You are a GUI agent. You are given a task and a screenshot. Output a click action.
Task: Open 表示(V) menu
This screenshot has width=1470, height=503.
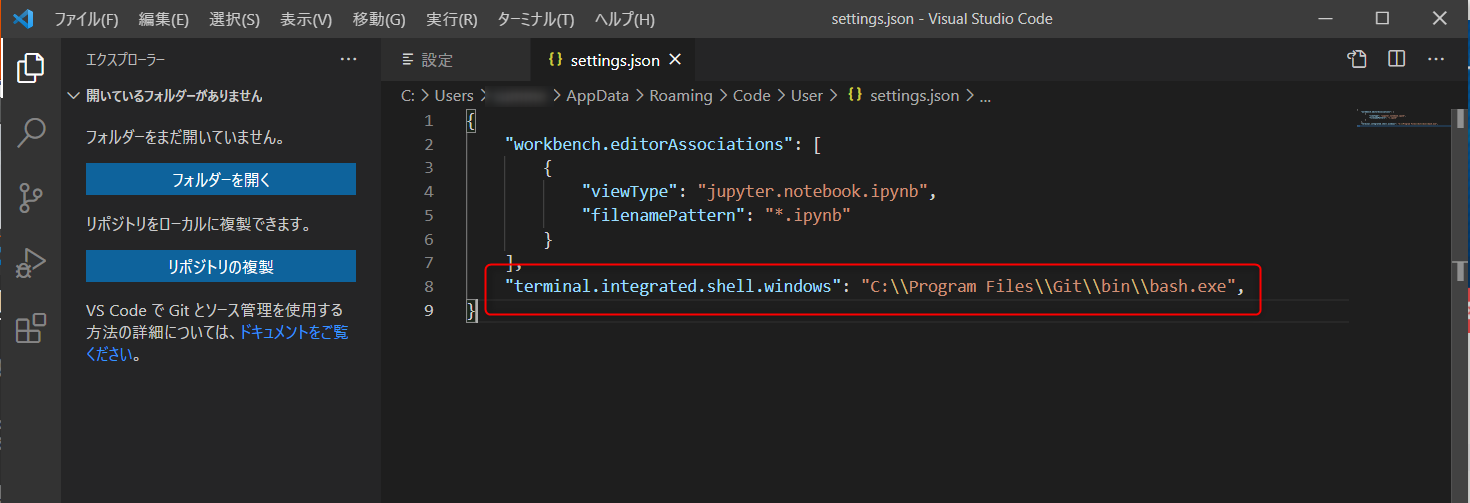(x=306, y=19)
